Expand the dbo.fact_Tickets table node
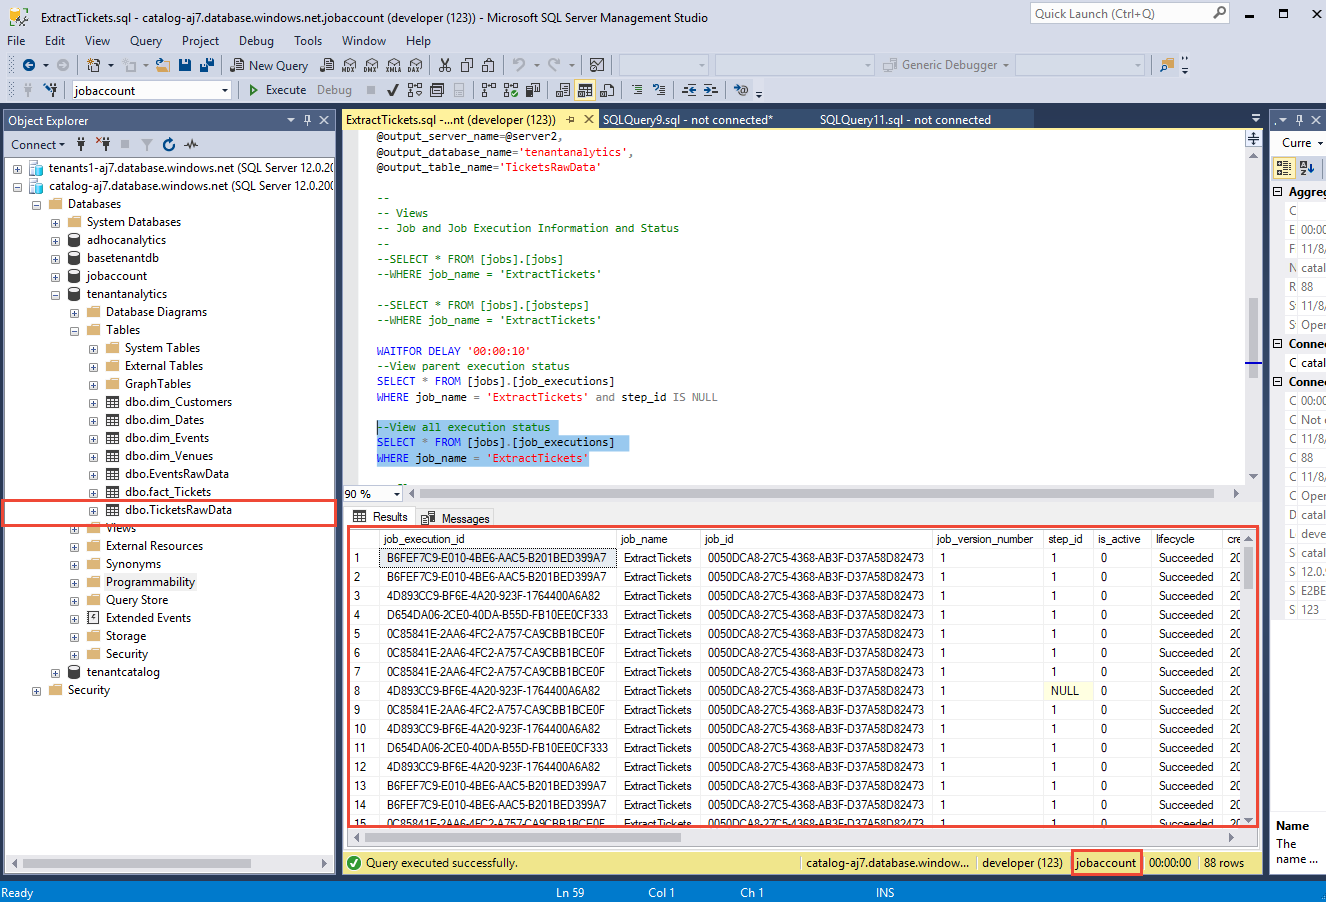 (x=93, y=492)
